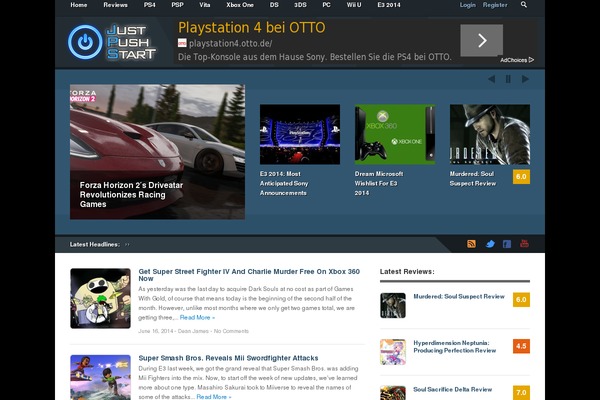Open Get Super Street Fighter IV article
The height and width of the screenshot is (400, 600).
[249, 275]
